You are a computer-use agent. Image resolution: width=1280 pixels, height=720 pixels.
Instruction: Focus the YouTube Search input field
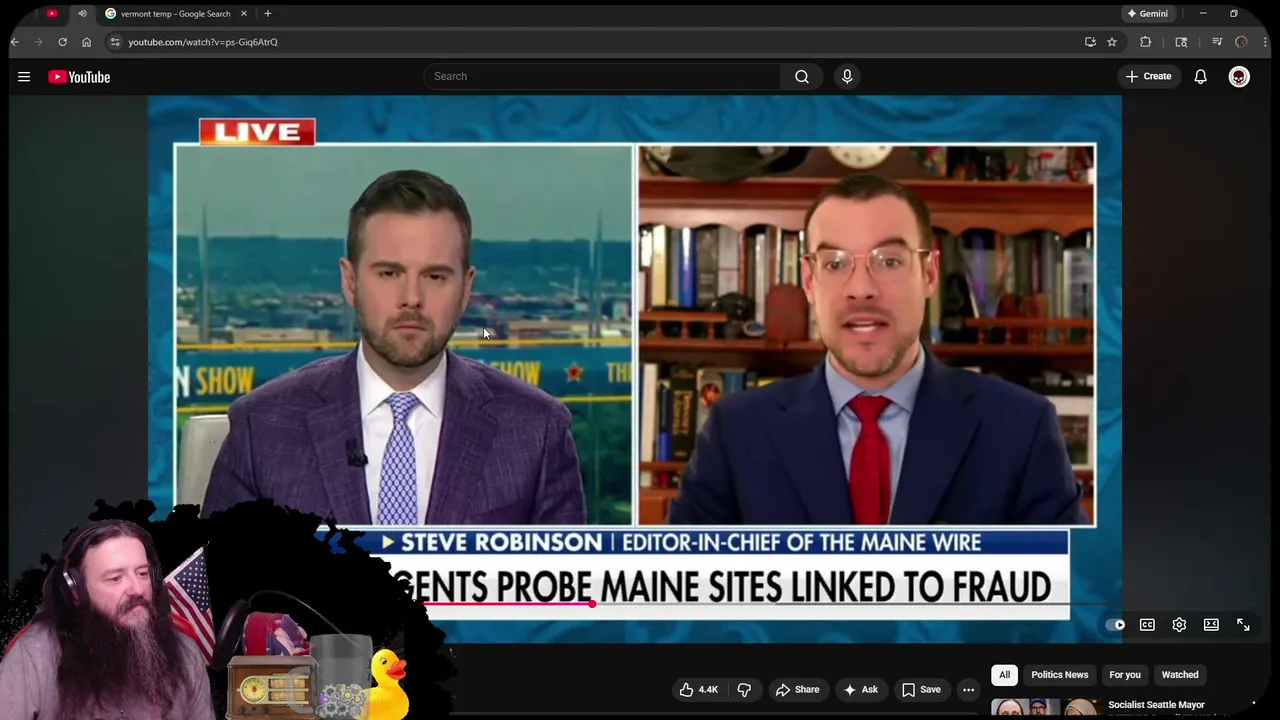tap(602, 76)
